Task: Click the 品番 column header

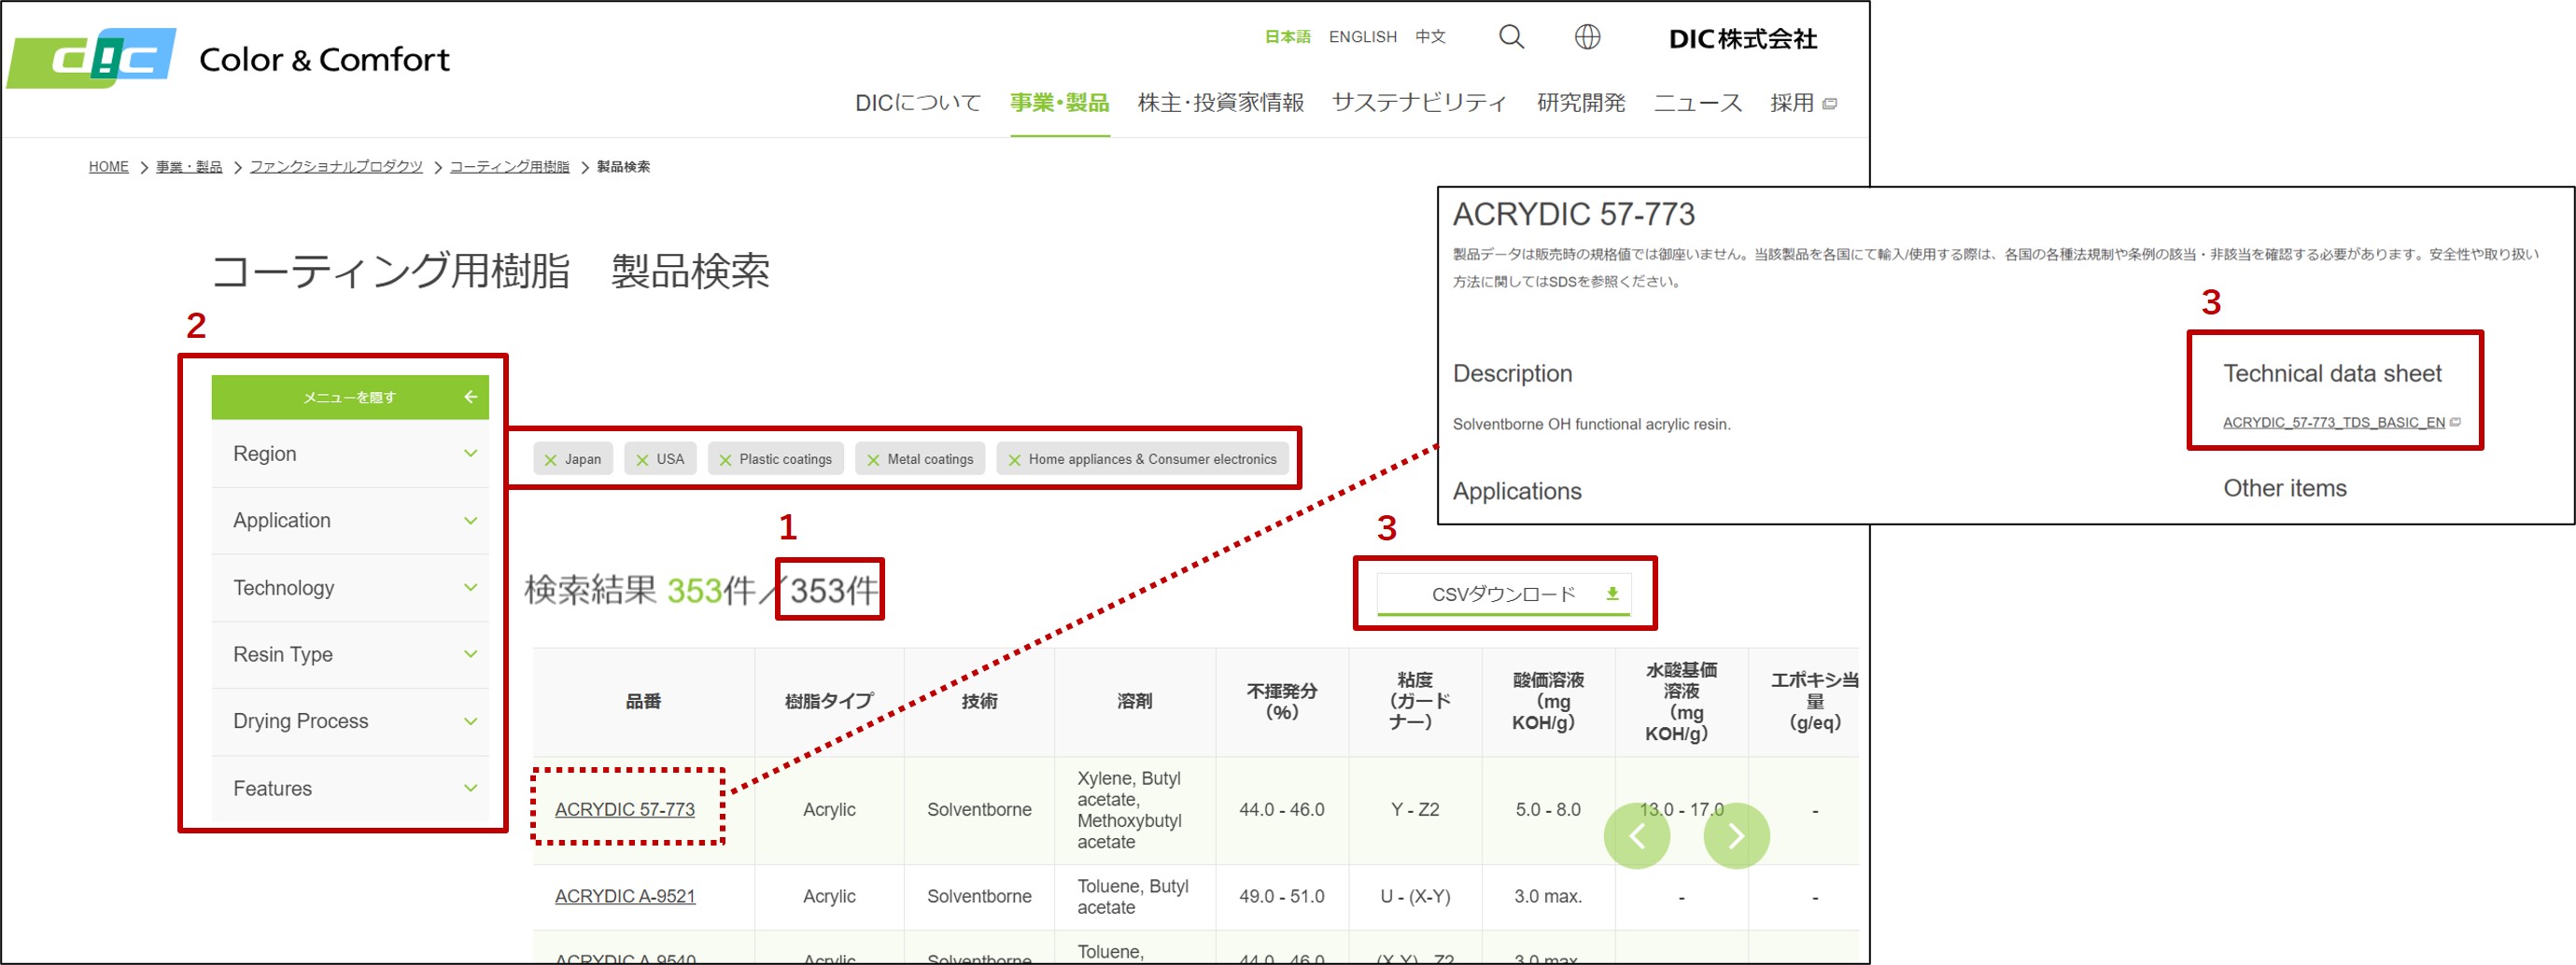Action: point(643,702)
